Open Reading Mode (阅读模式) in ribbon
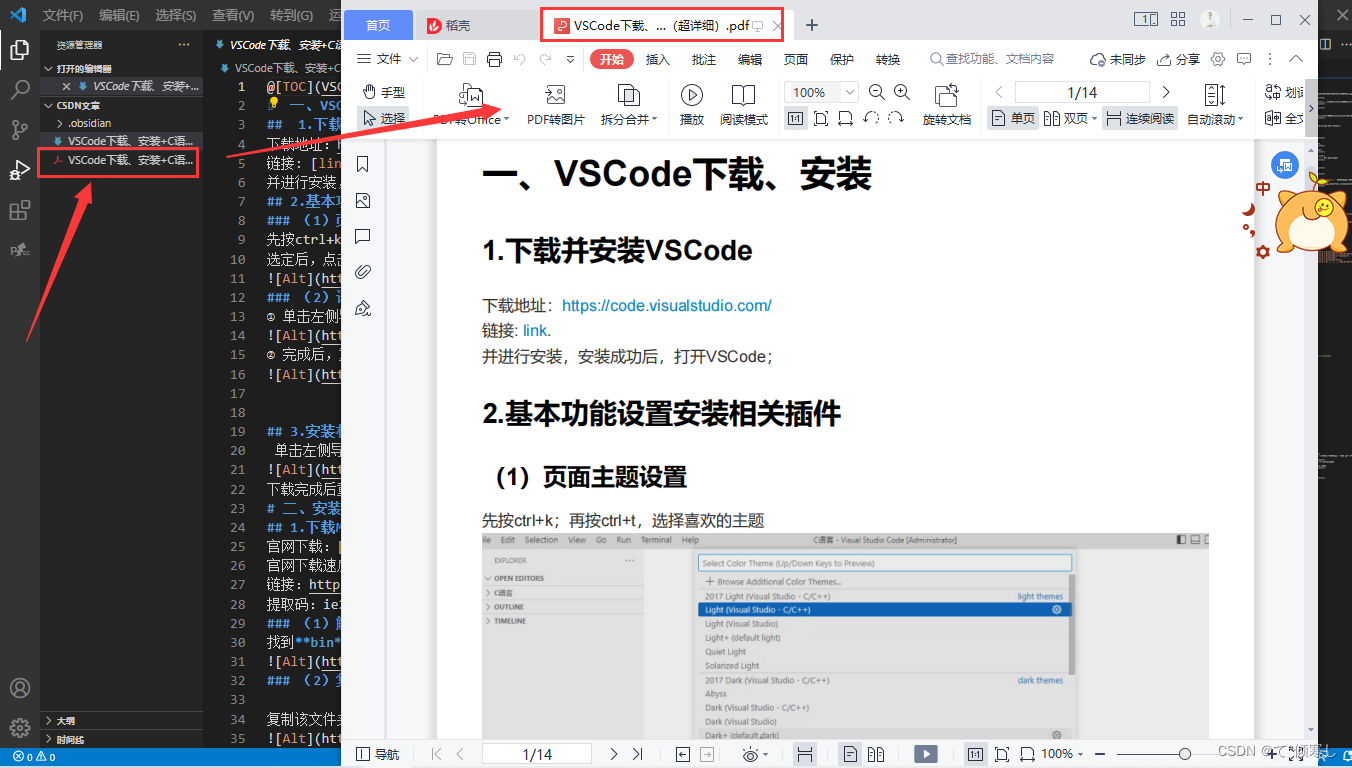The image size is (1352, 768). [743, 106]
